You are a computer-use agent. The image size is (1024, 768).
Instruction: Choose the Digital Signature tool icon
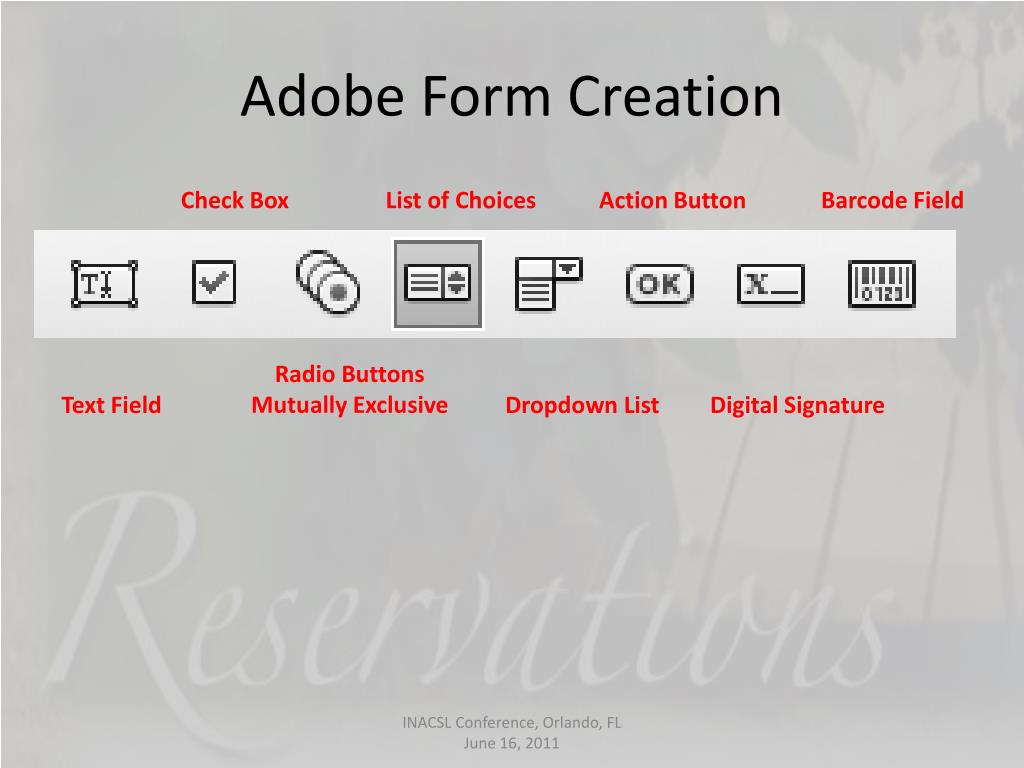pyautogui.click(x=771, y=284)
